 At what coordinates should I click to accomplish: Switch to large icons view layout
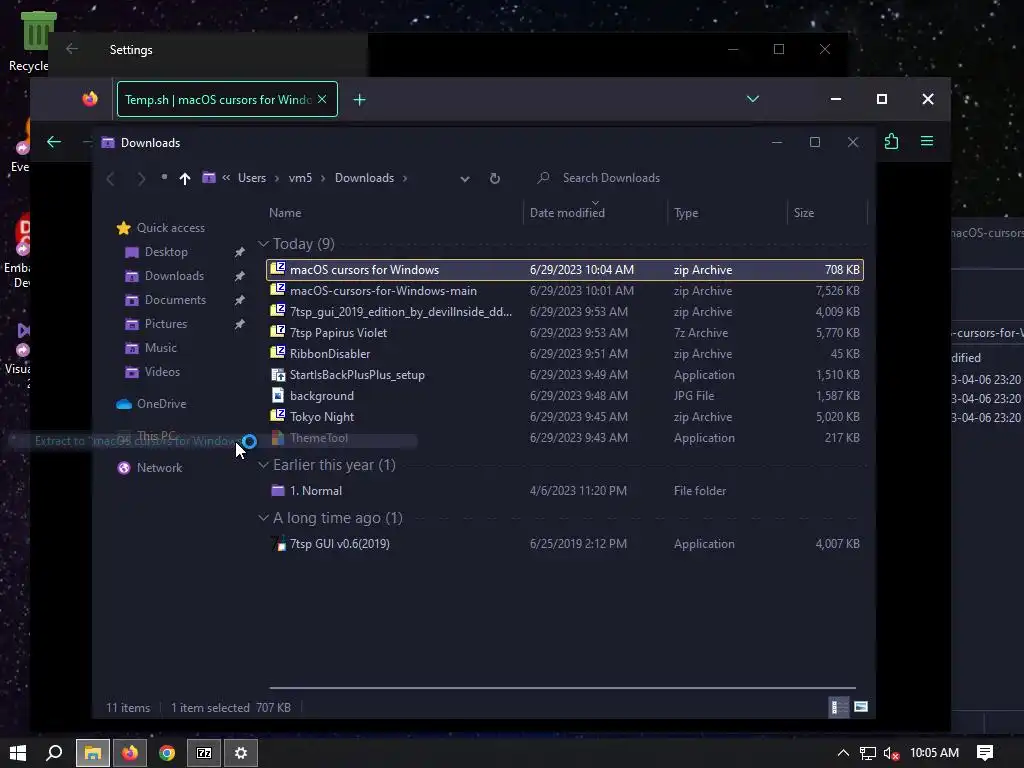tap(861, 707)
